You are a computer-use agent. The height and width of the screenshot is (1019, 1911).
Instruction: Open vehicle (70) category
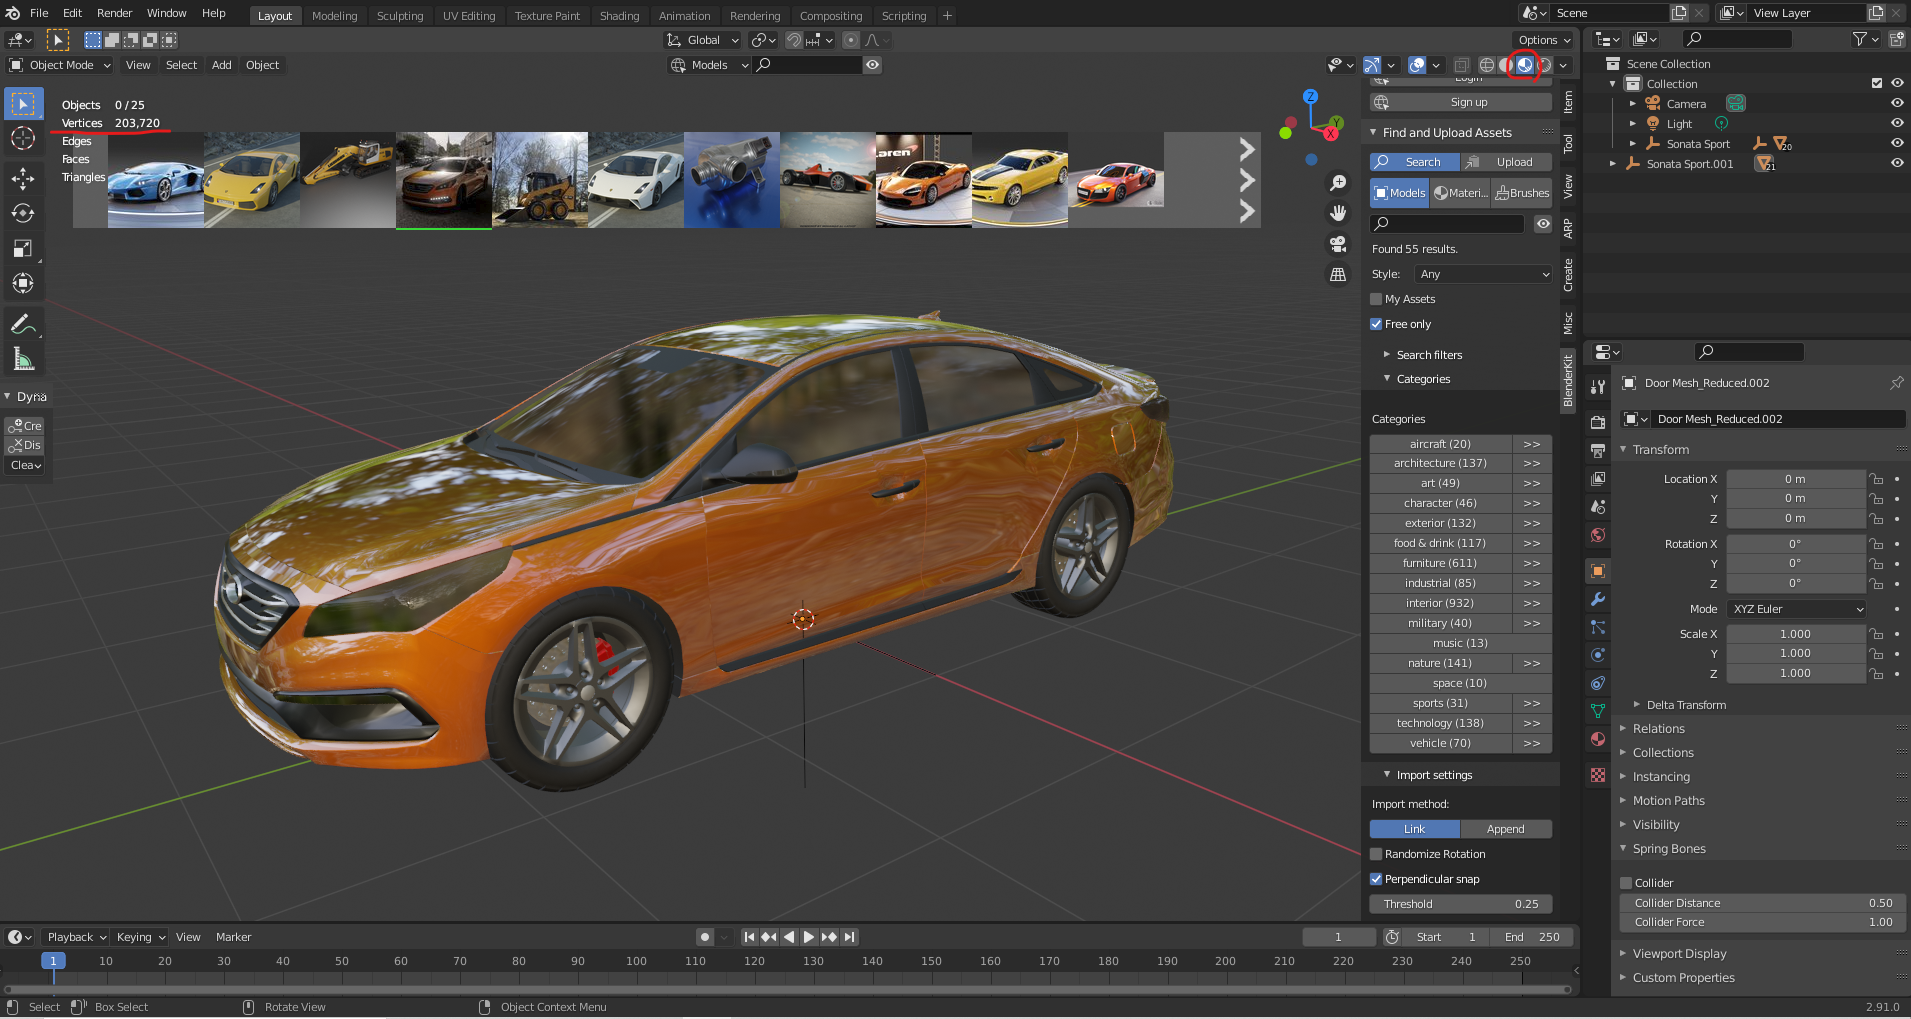point(1440,743)
